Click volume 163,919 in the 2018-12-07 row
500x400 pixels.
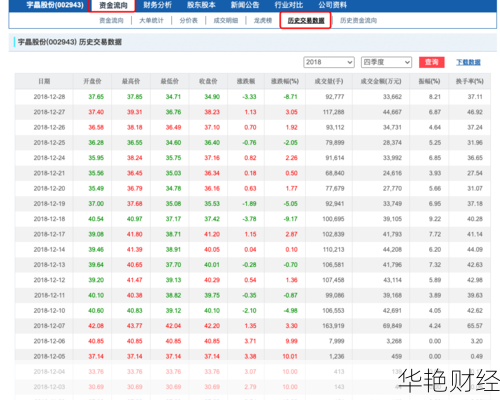[x=333, y=326]
